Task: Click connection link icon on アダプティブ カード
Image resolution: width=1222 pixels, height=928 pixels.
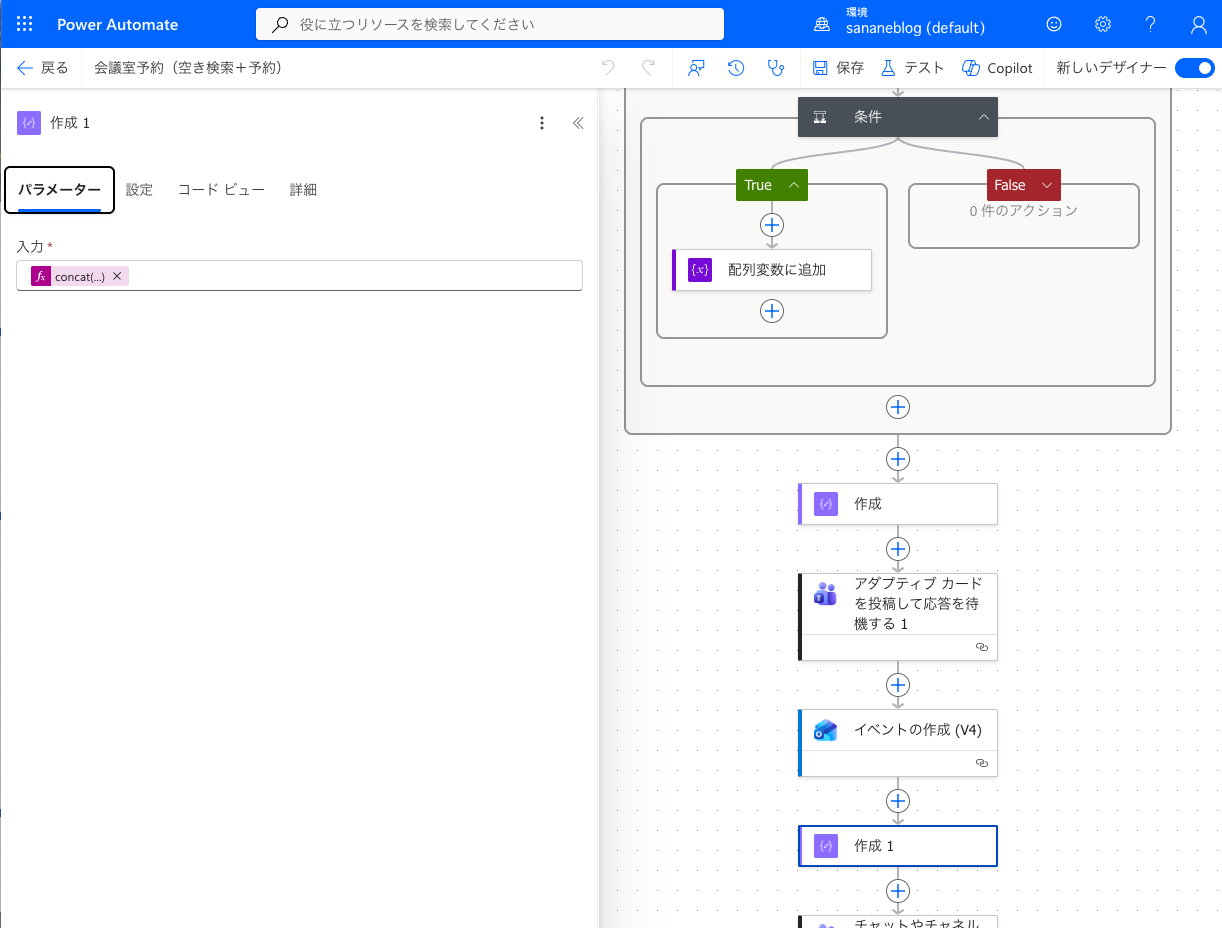Action: pos(982,648)
